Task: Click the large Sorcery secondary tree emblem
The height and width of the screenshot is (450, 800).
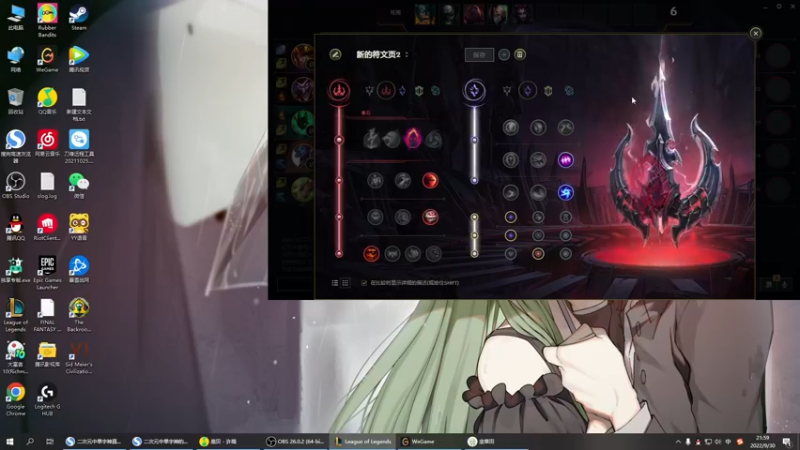Action: click(474, 91)
